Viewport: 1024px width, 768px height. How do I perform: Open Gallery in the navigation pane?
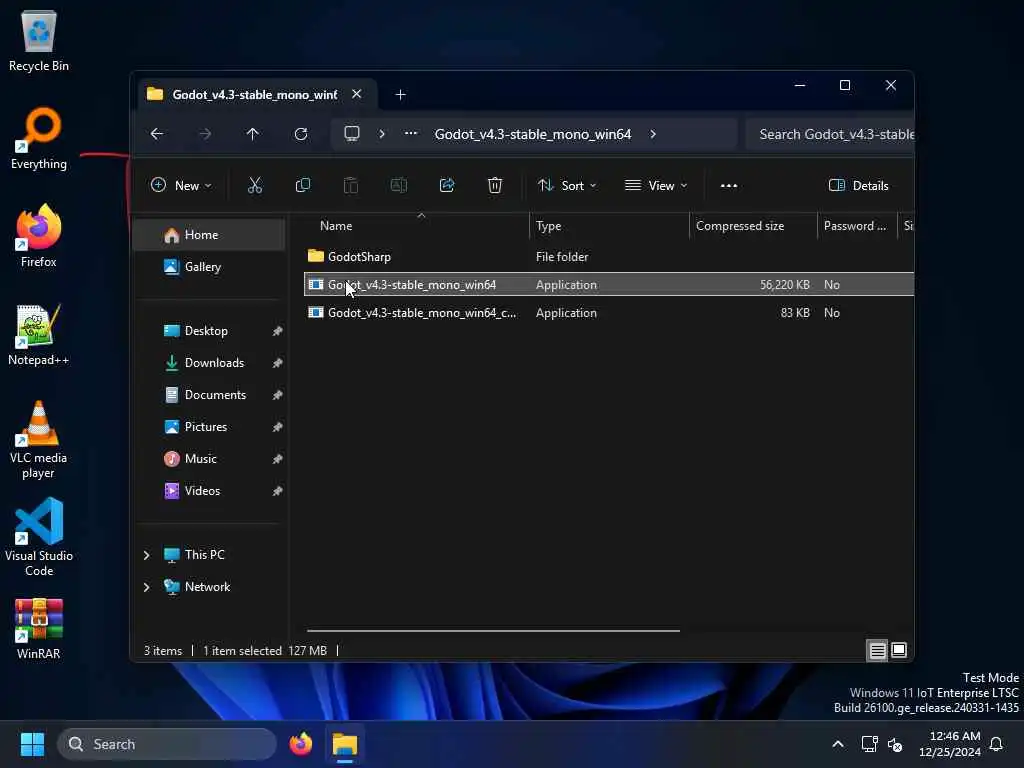pos(210,267)
